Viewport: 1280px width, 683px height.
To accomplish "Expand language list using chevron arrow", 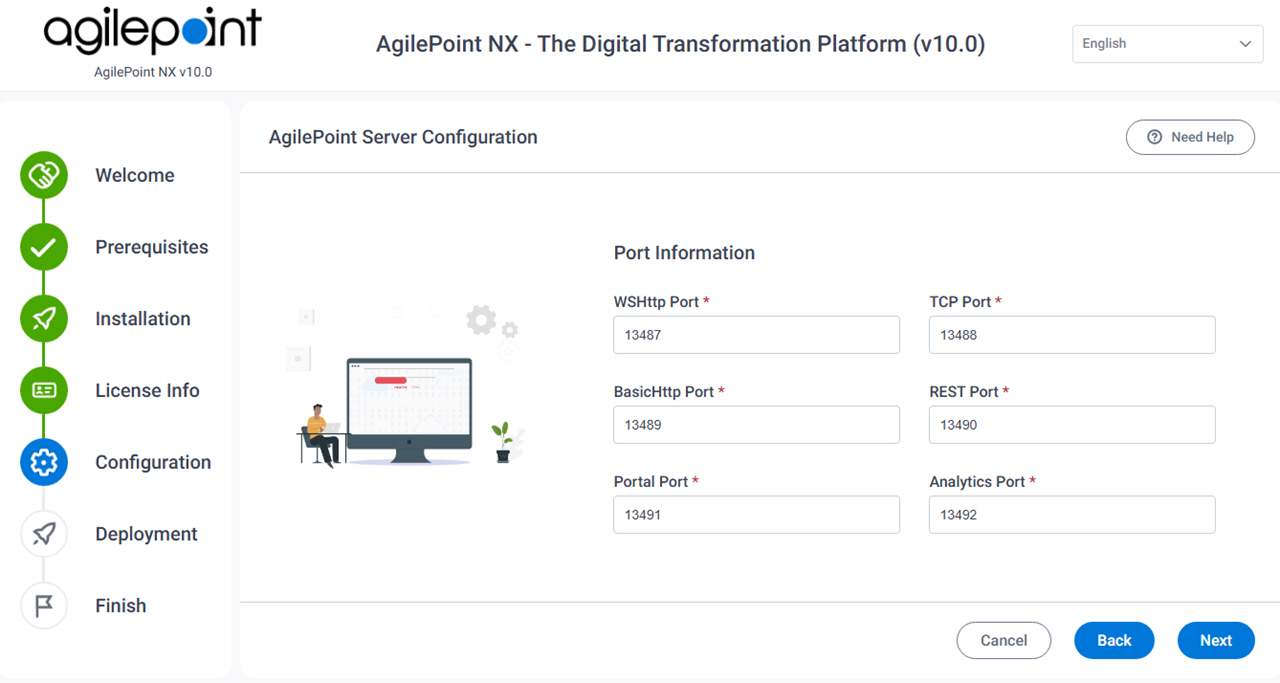I will click(1245, 44).
